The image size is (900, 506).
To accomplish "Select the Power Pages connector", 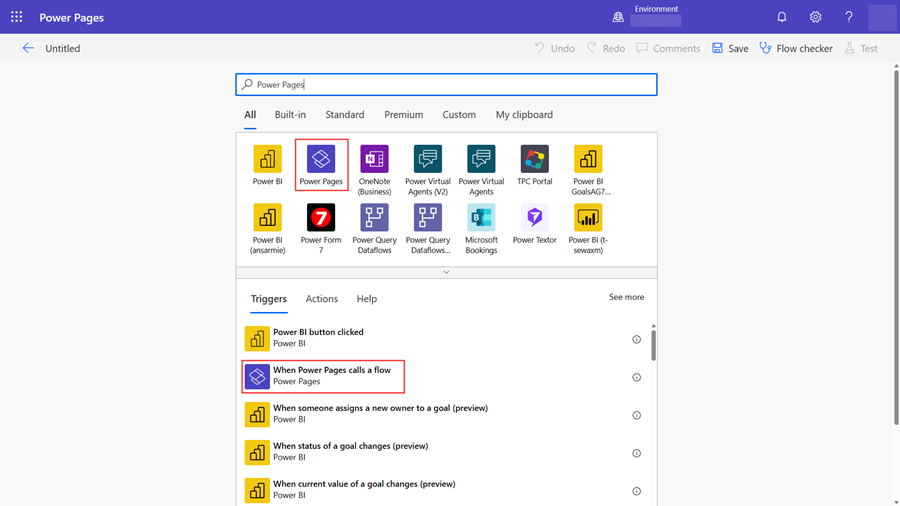I will click(x=321, y=165).
